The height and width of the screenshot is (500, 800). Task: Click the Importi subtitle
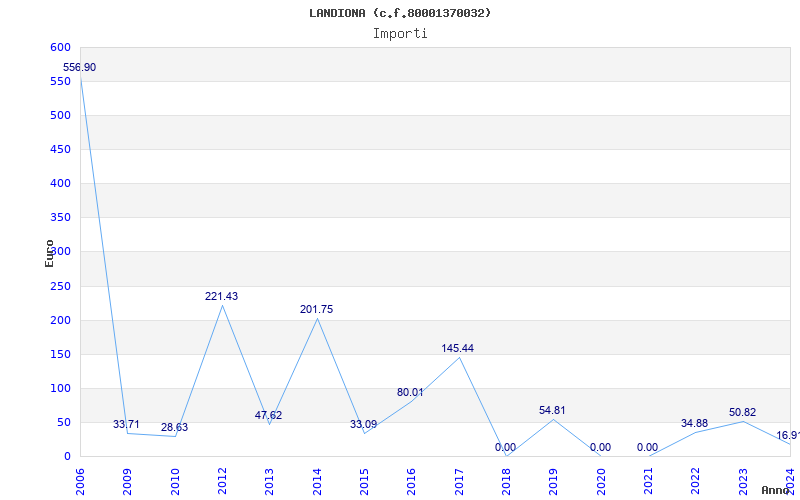[400, 34]
